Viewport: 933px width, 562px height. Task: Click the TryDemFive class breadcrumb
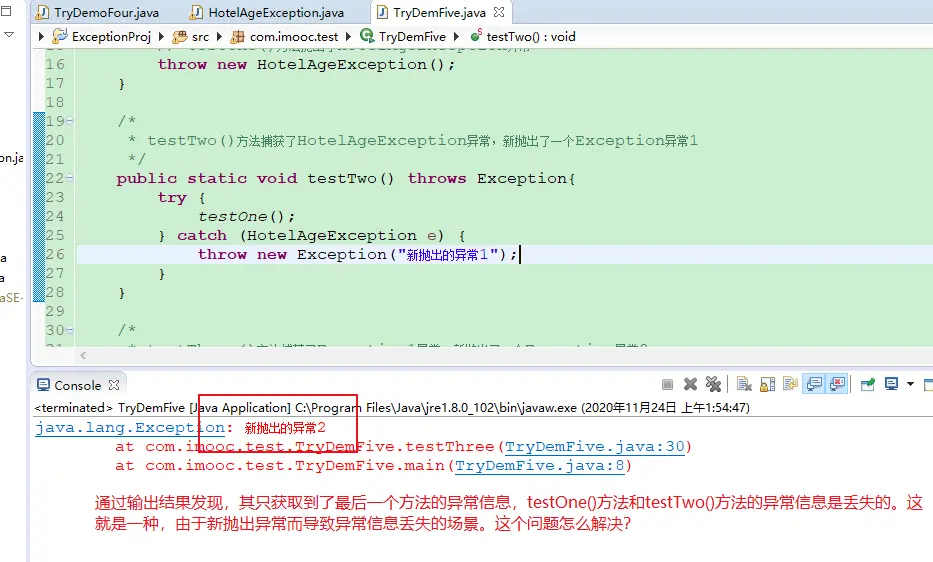point(412,37)
